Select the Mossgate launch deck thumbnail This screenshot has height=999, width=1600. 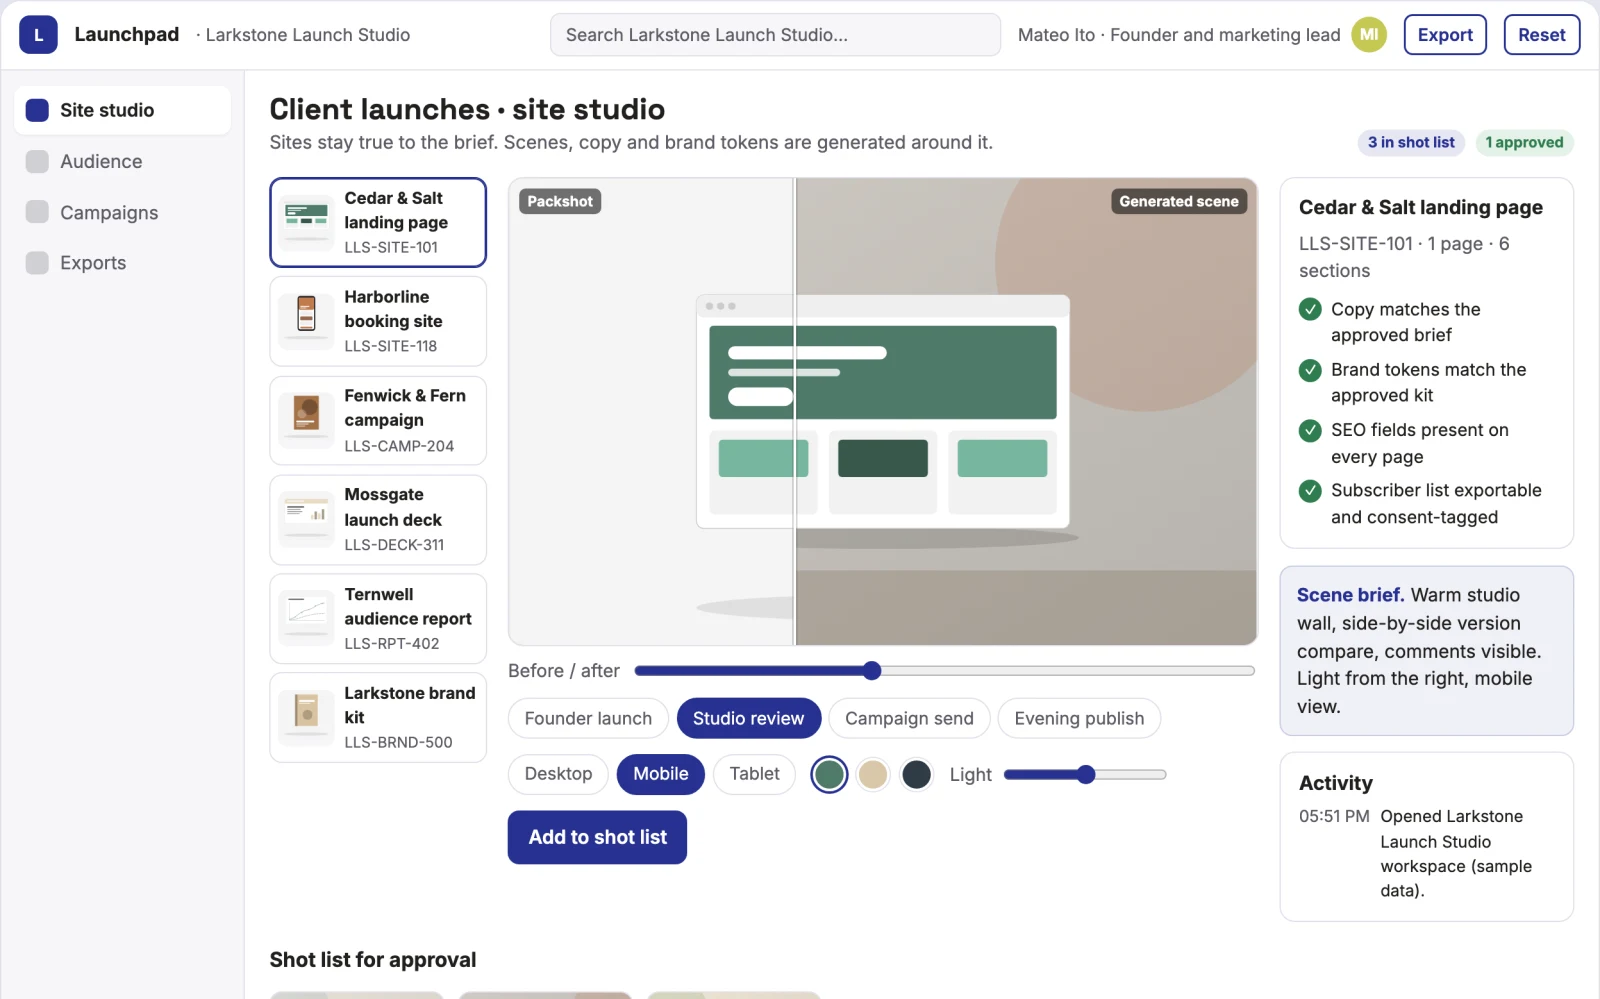pos(306,520)
